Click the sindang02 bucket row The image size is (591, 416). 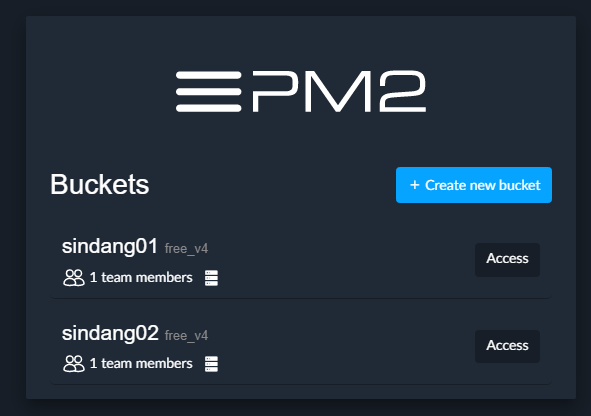click(x=301, y=348)
